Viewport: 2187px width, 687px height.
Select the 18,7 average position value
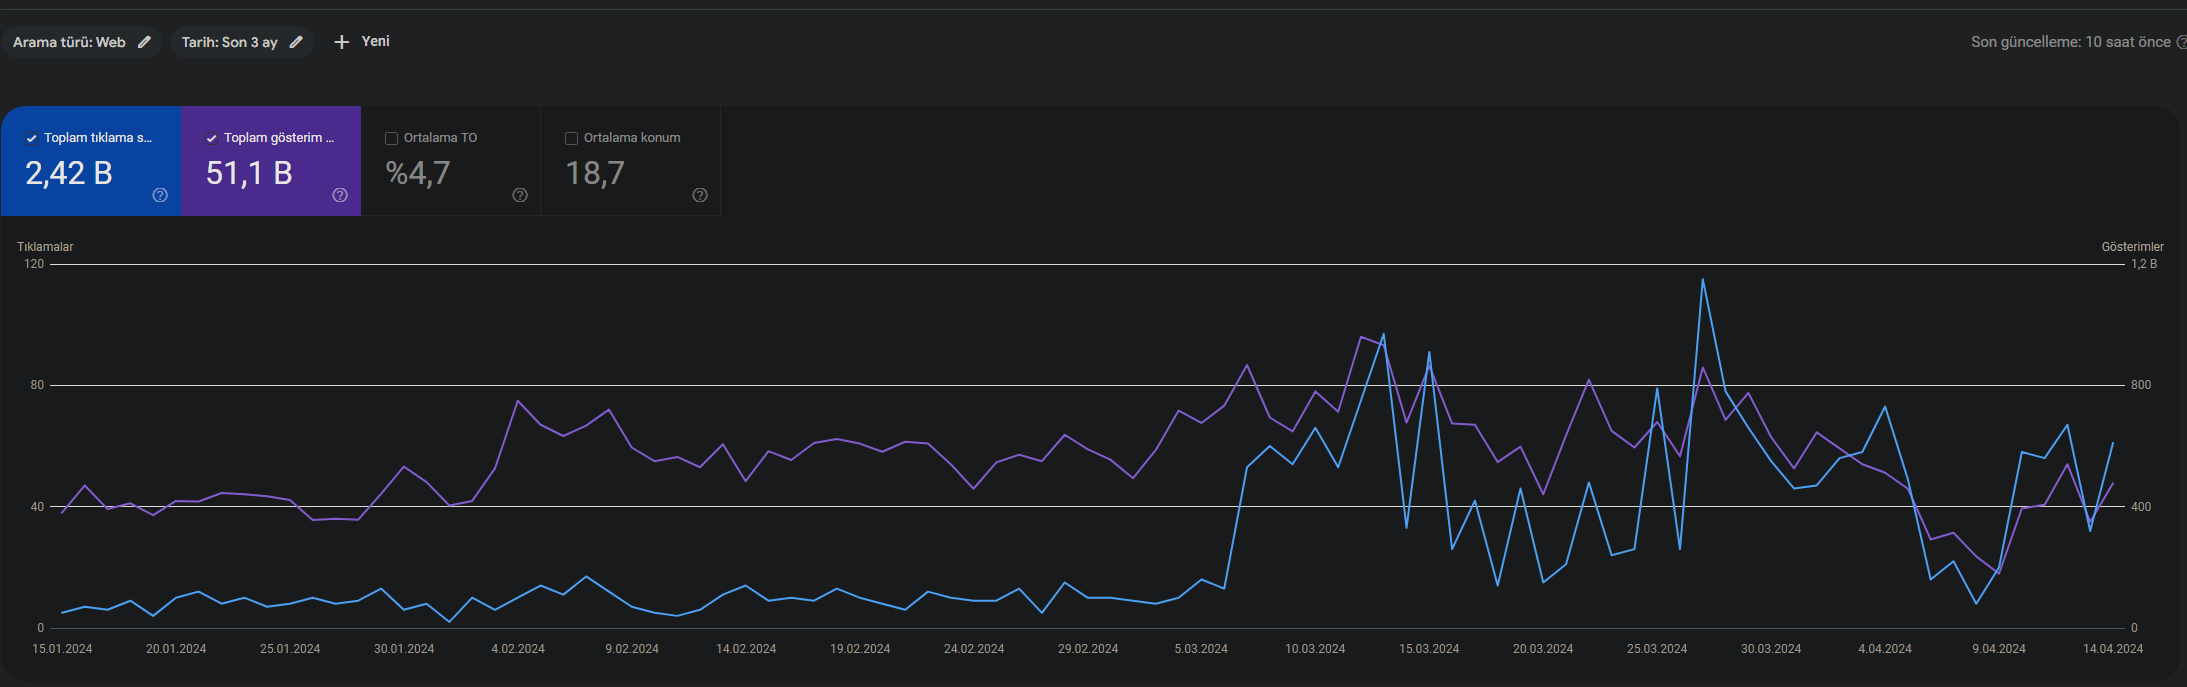595,174
